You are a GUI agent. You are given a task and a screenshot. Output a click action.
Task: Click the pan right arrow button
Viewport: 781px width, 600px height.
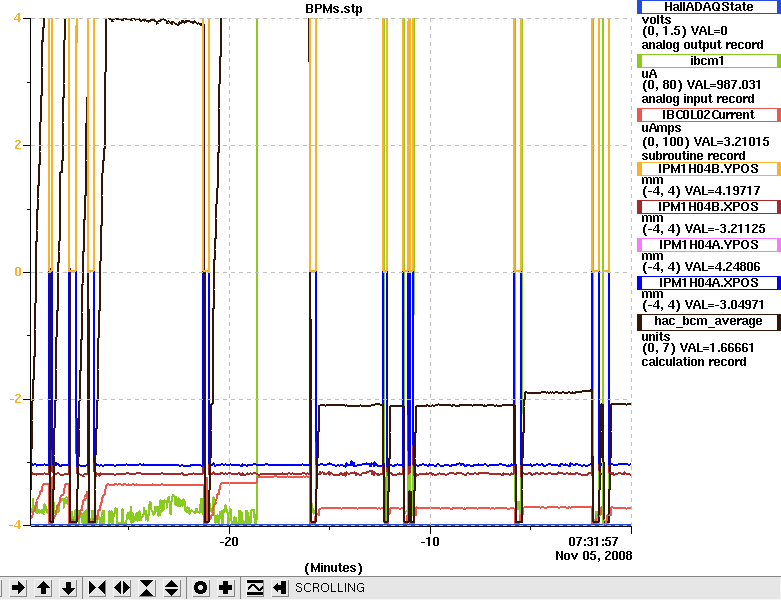point(18,588)
